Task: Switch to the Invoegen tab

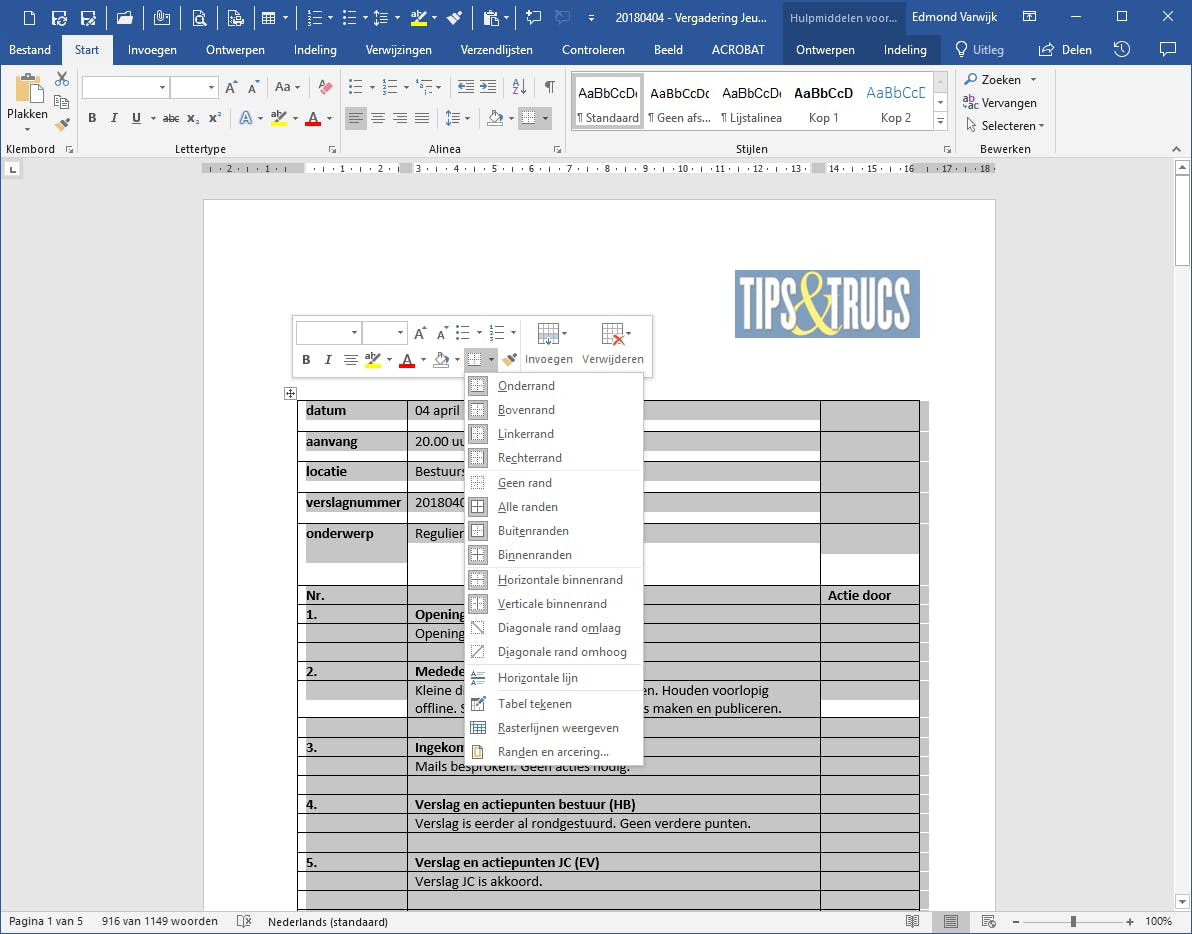Action: tap(152, 50)
